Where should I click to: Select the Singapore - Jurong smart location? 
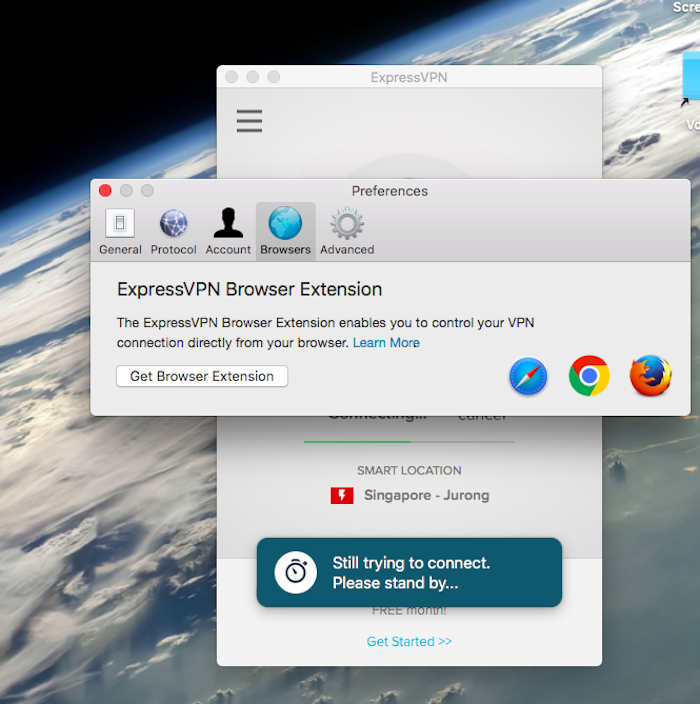pyautogui.click(x=409, y=495)
